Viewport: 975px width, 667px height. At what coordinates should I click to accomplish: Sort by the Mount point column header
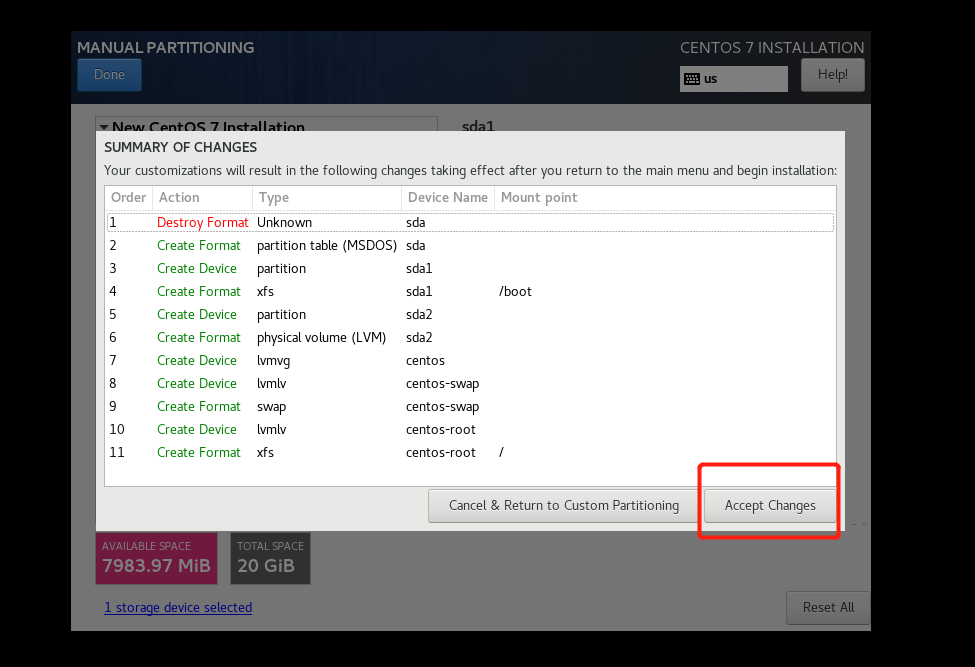[539, 198]
